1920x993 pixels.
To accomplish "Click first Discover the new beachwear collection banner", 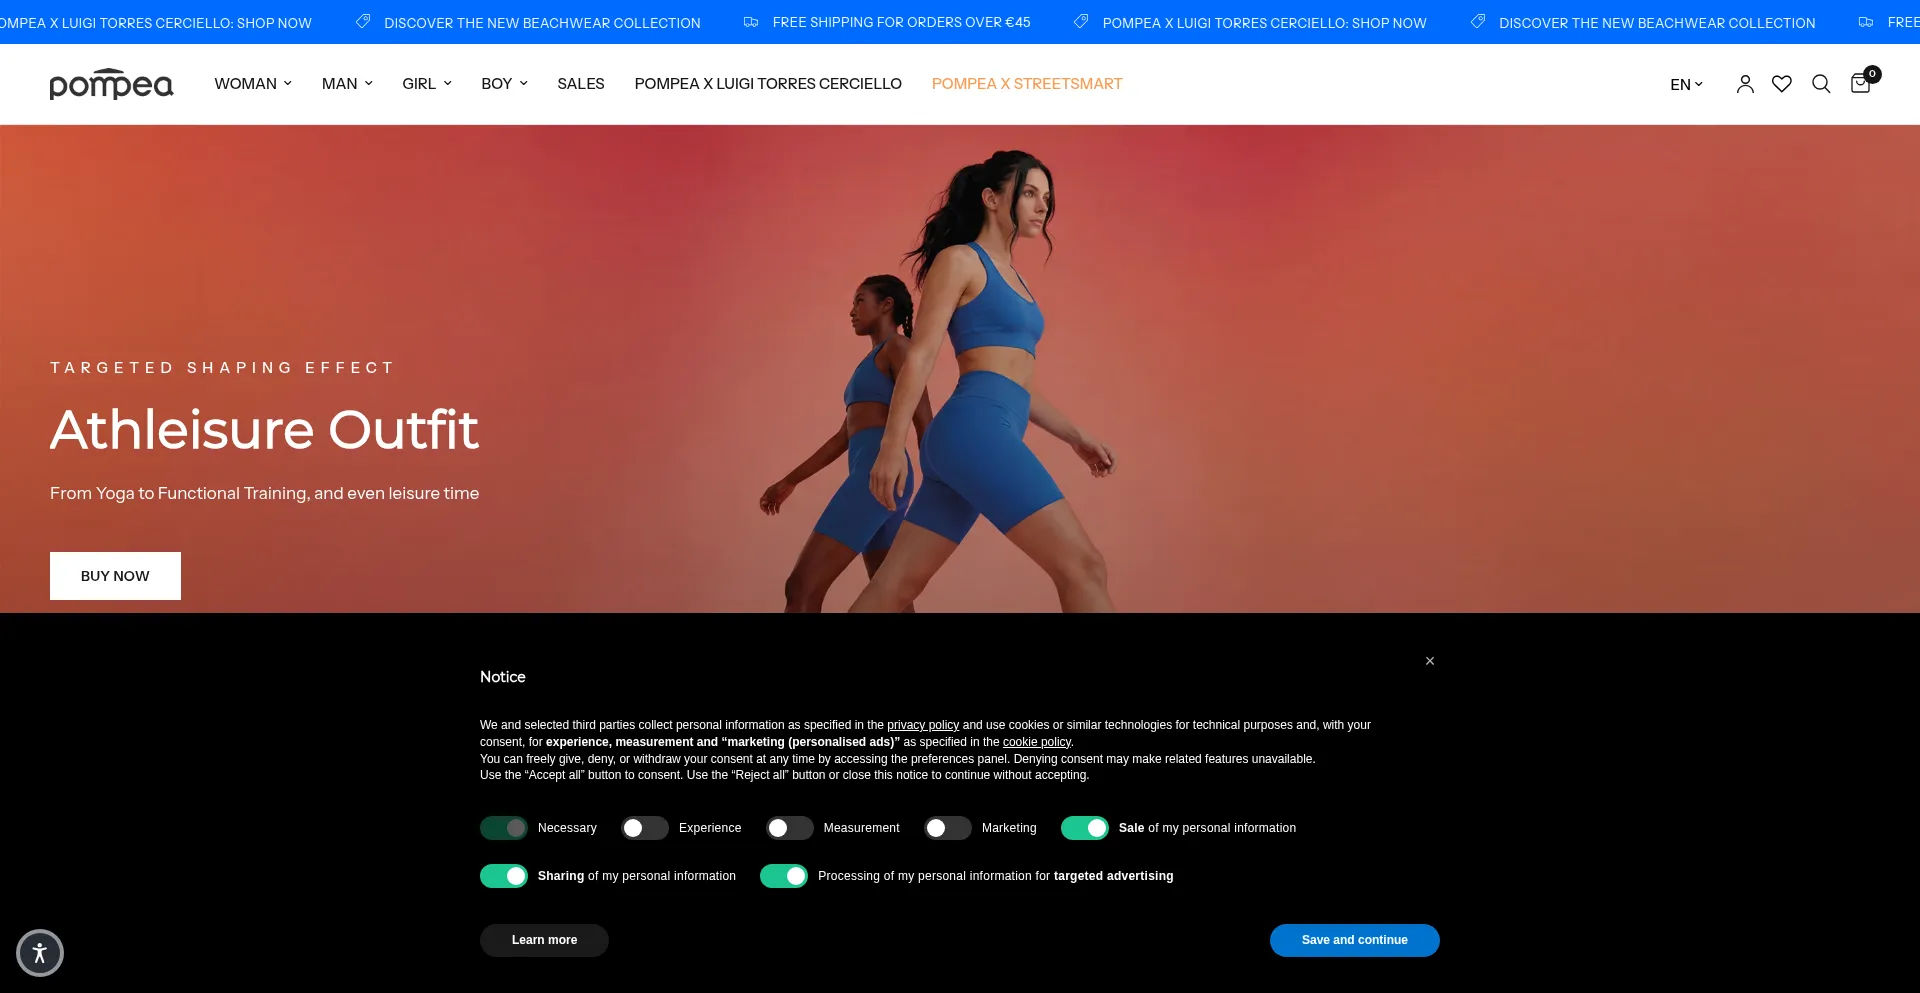I will click(542, 22).
